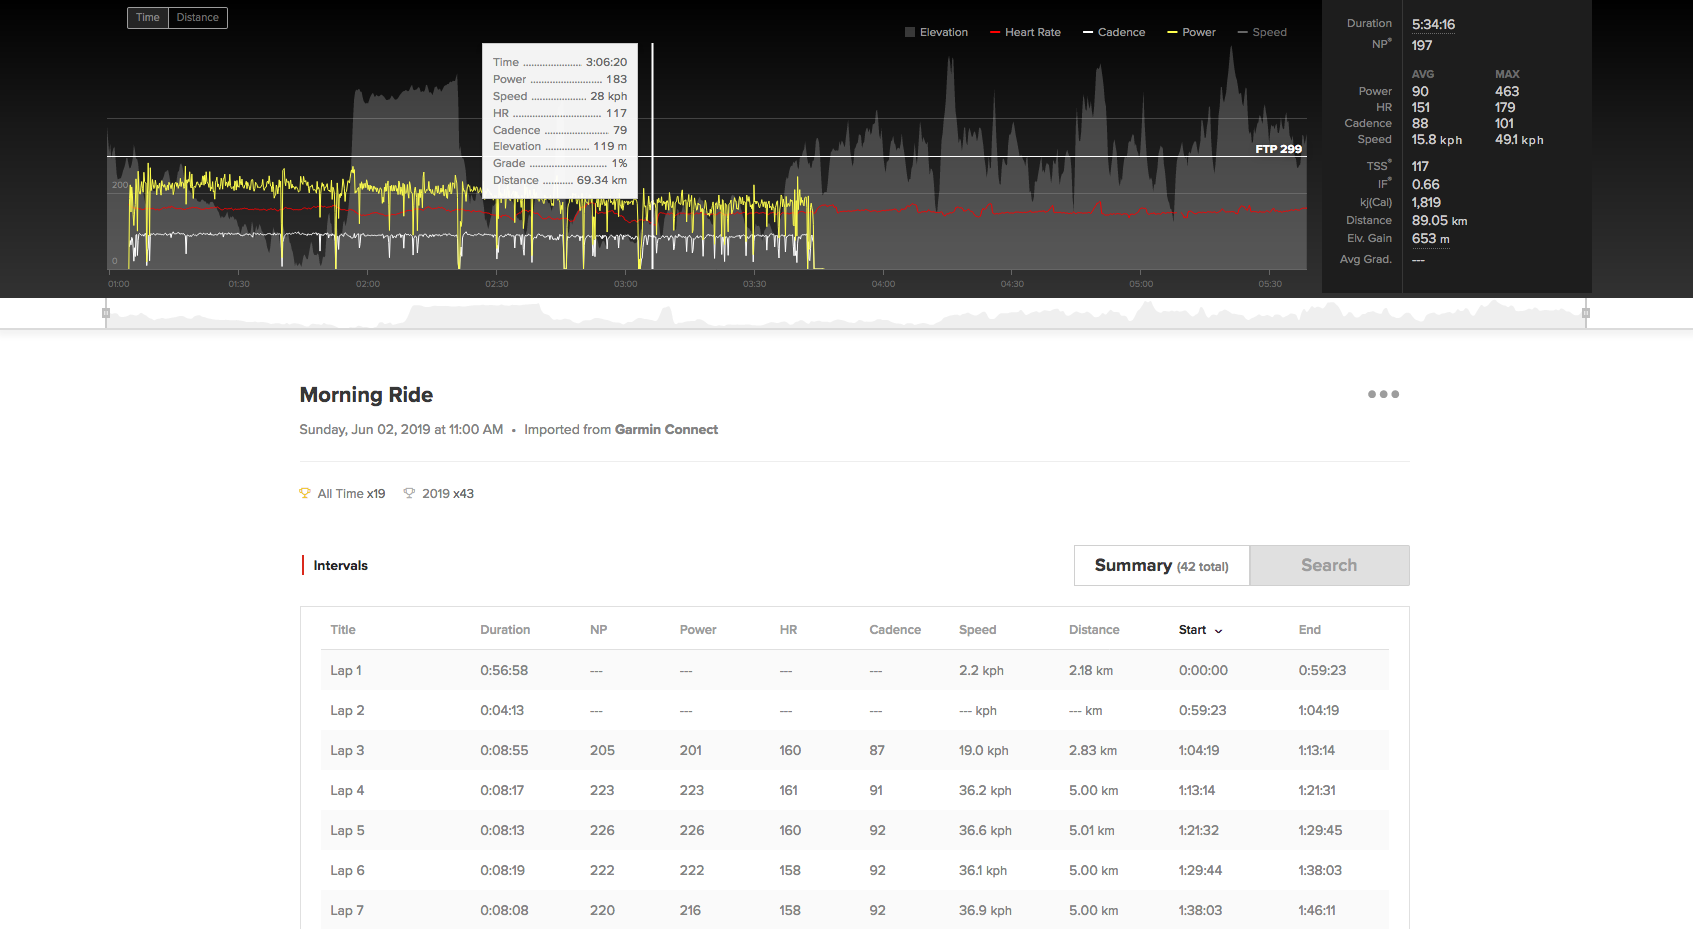Grab the left range selector handle
Image resolution: width=1693 pixels, height=929 pixels.
106,313
